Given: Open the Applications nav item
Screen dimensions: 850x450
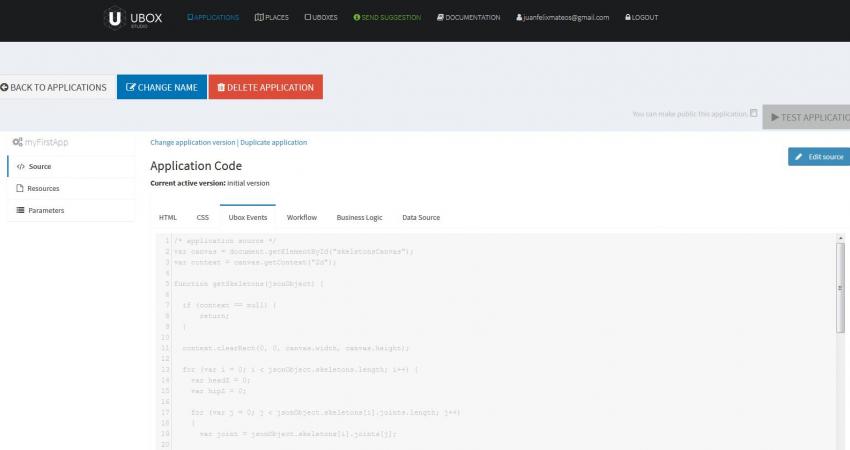Looking at the screenshot, I should pos(213,17).
